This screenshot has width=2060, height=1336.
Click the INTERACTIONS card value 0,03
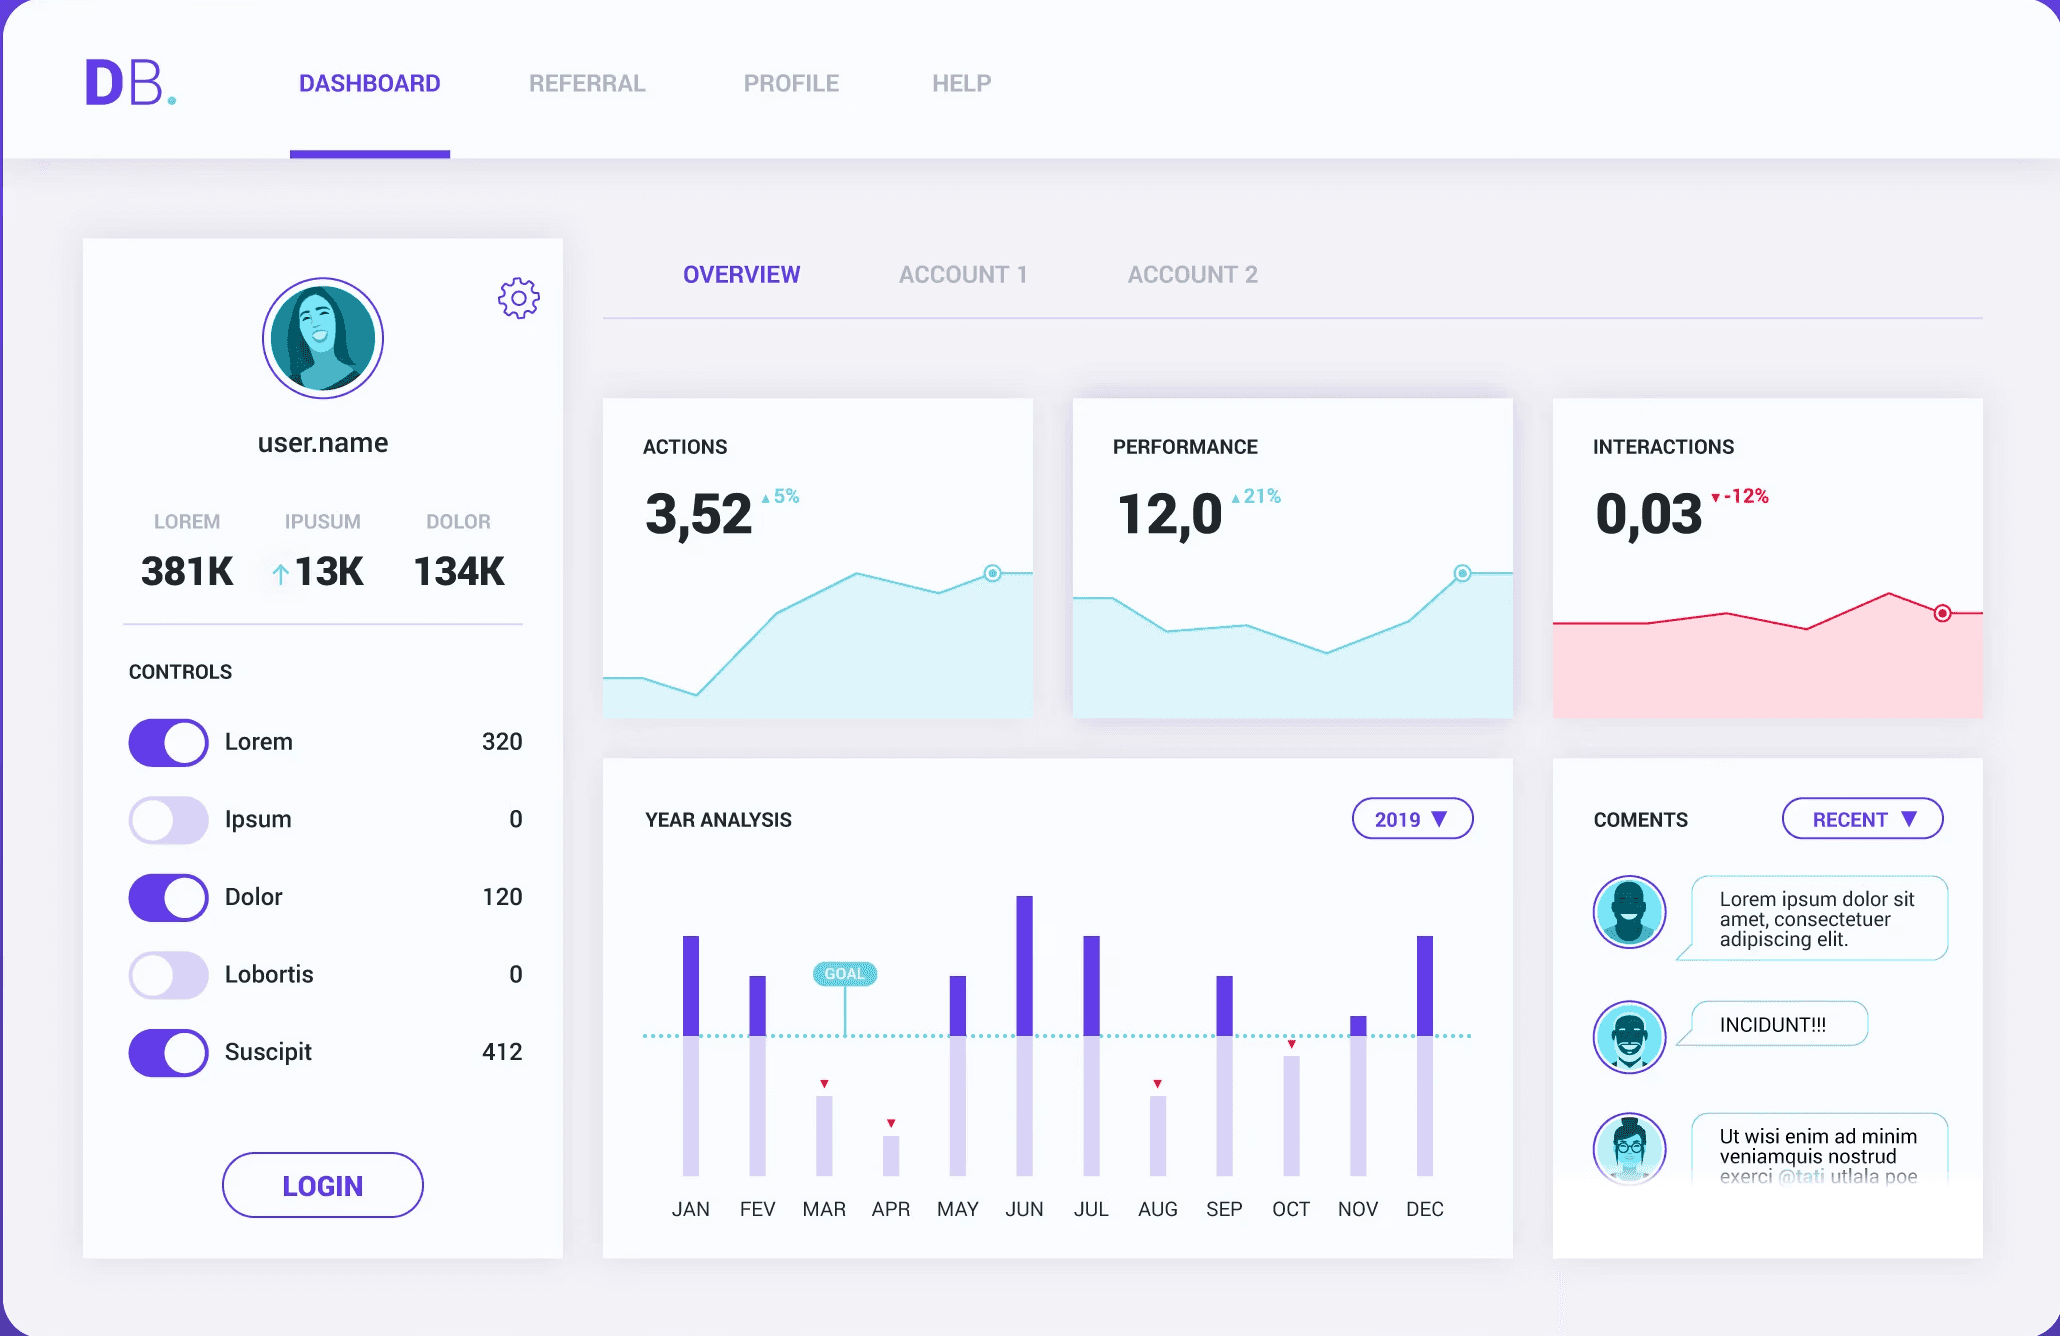tap(1648, 514)
